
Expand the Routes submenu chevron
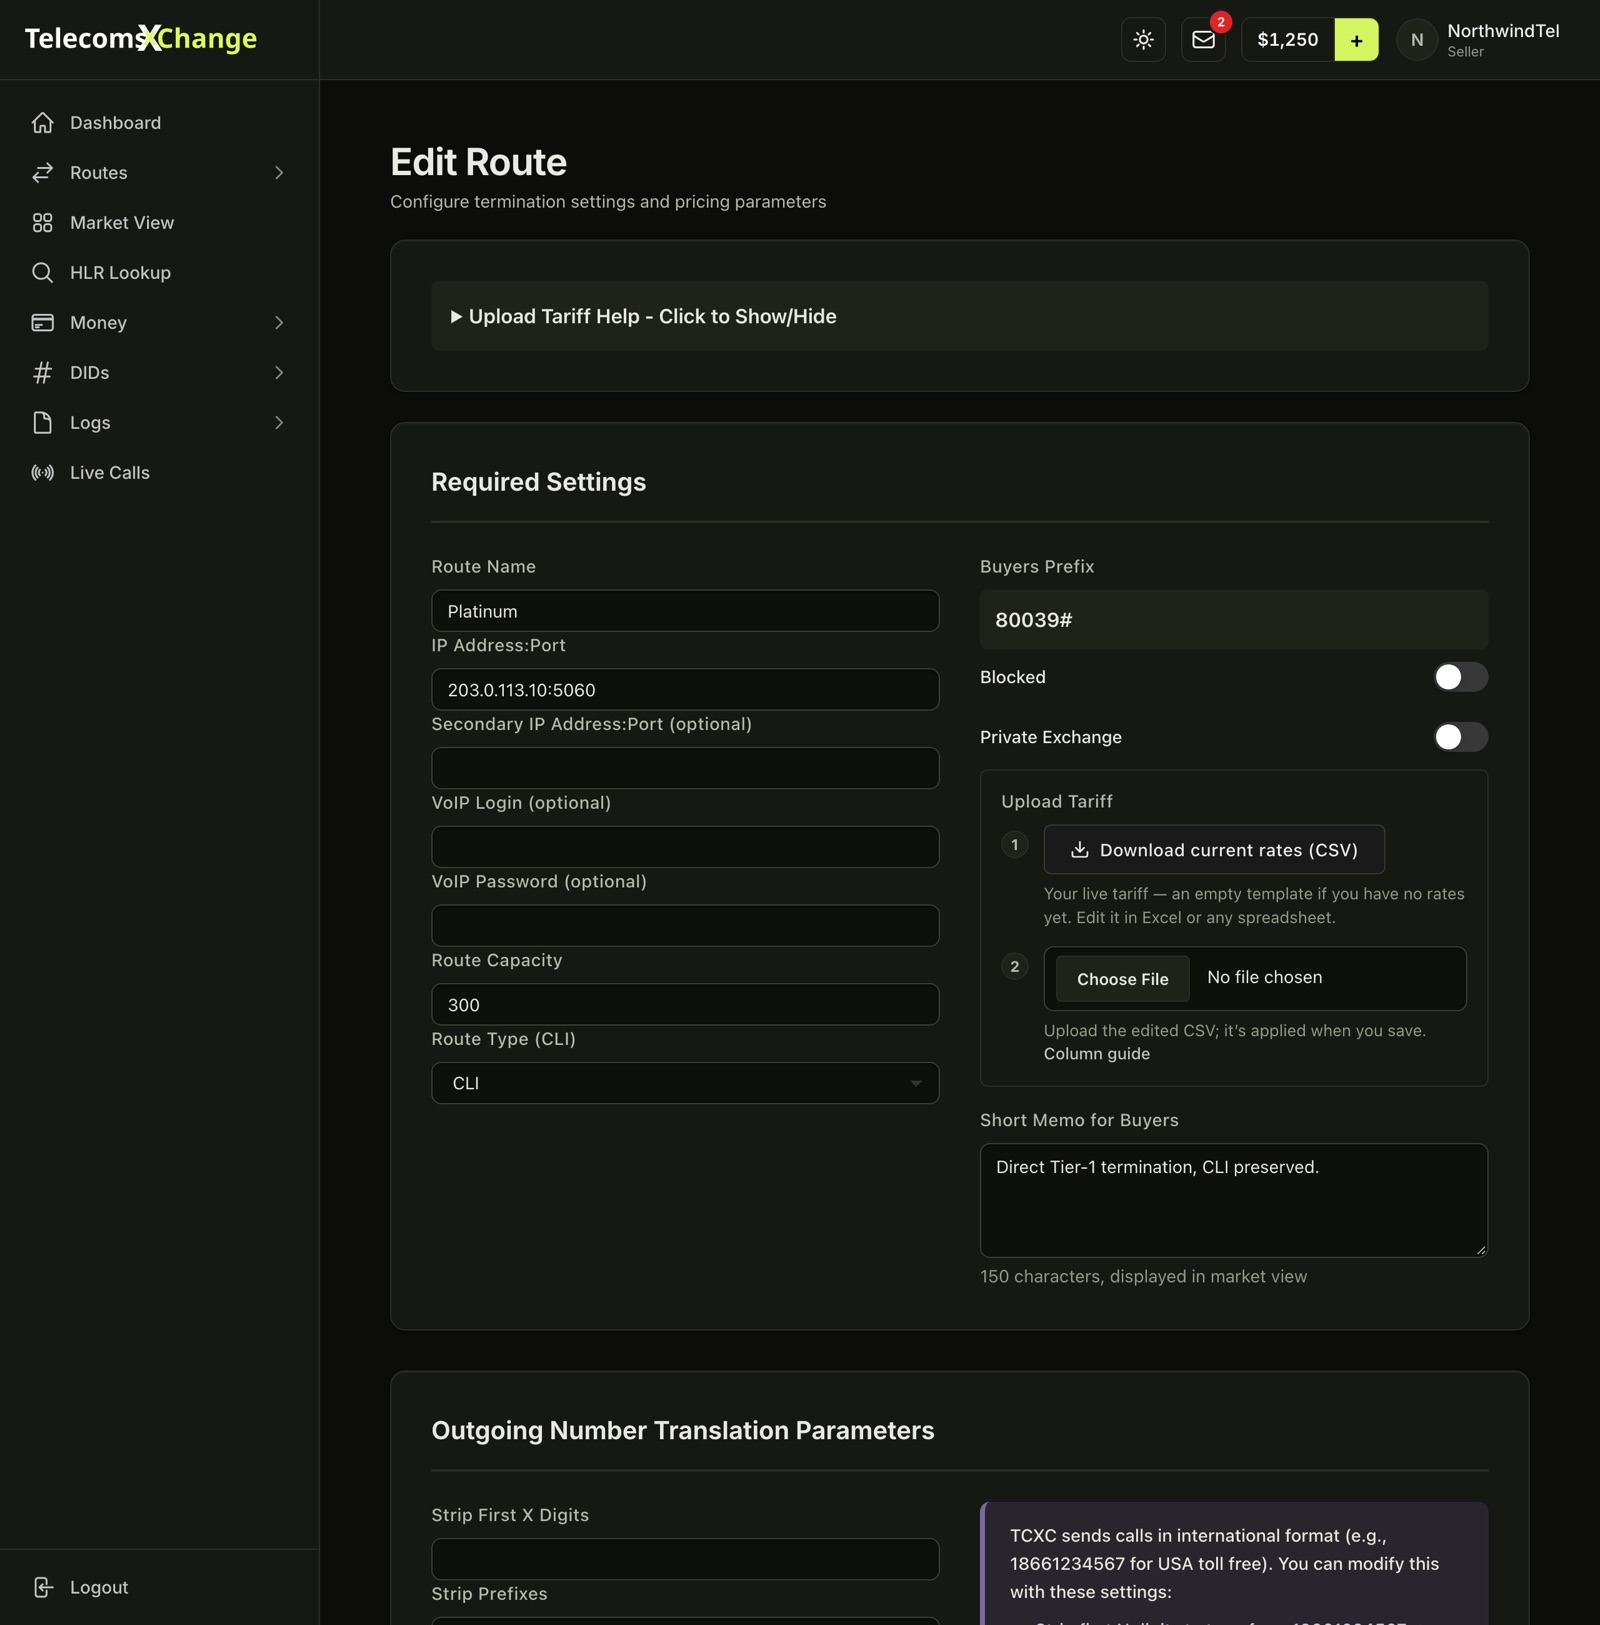coord(279,172)
